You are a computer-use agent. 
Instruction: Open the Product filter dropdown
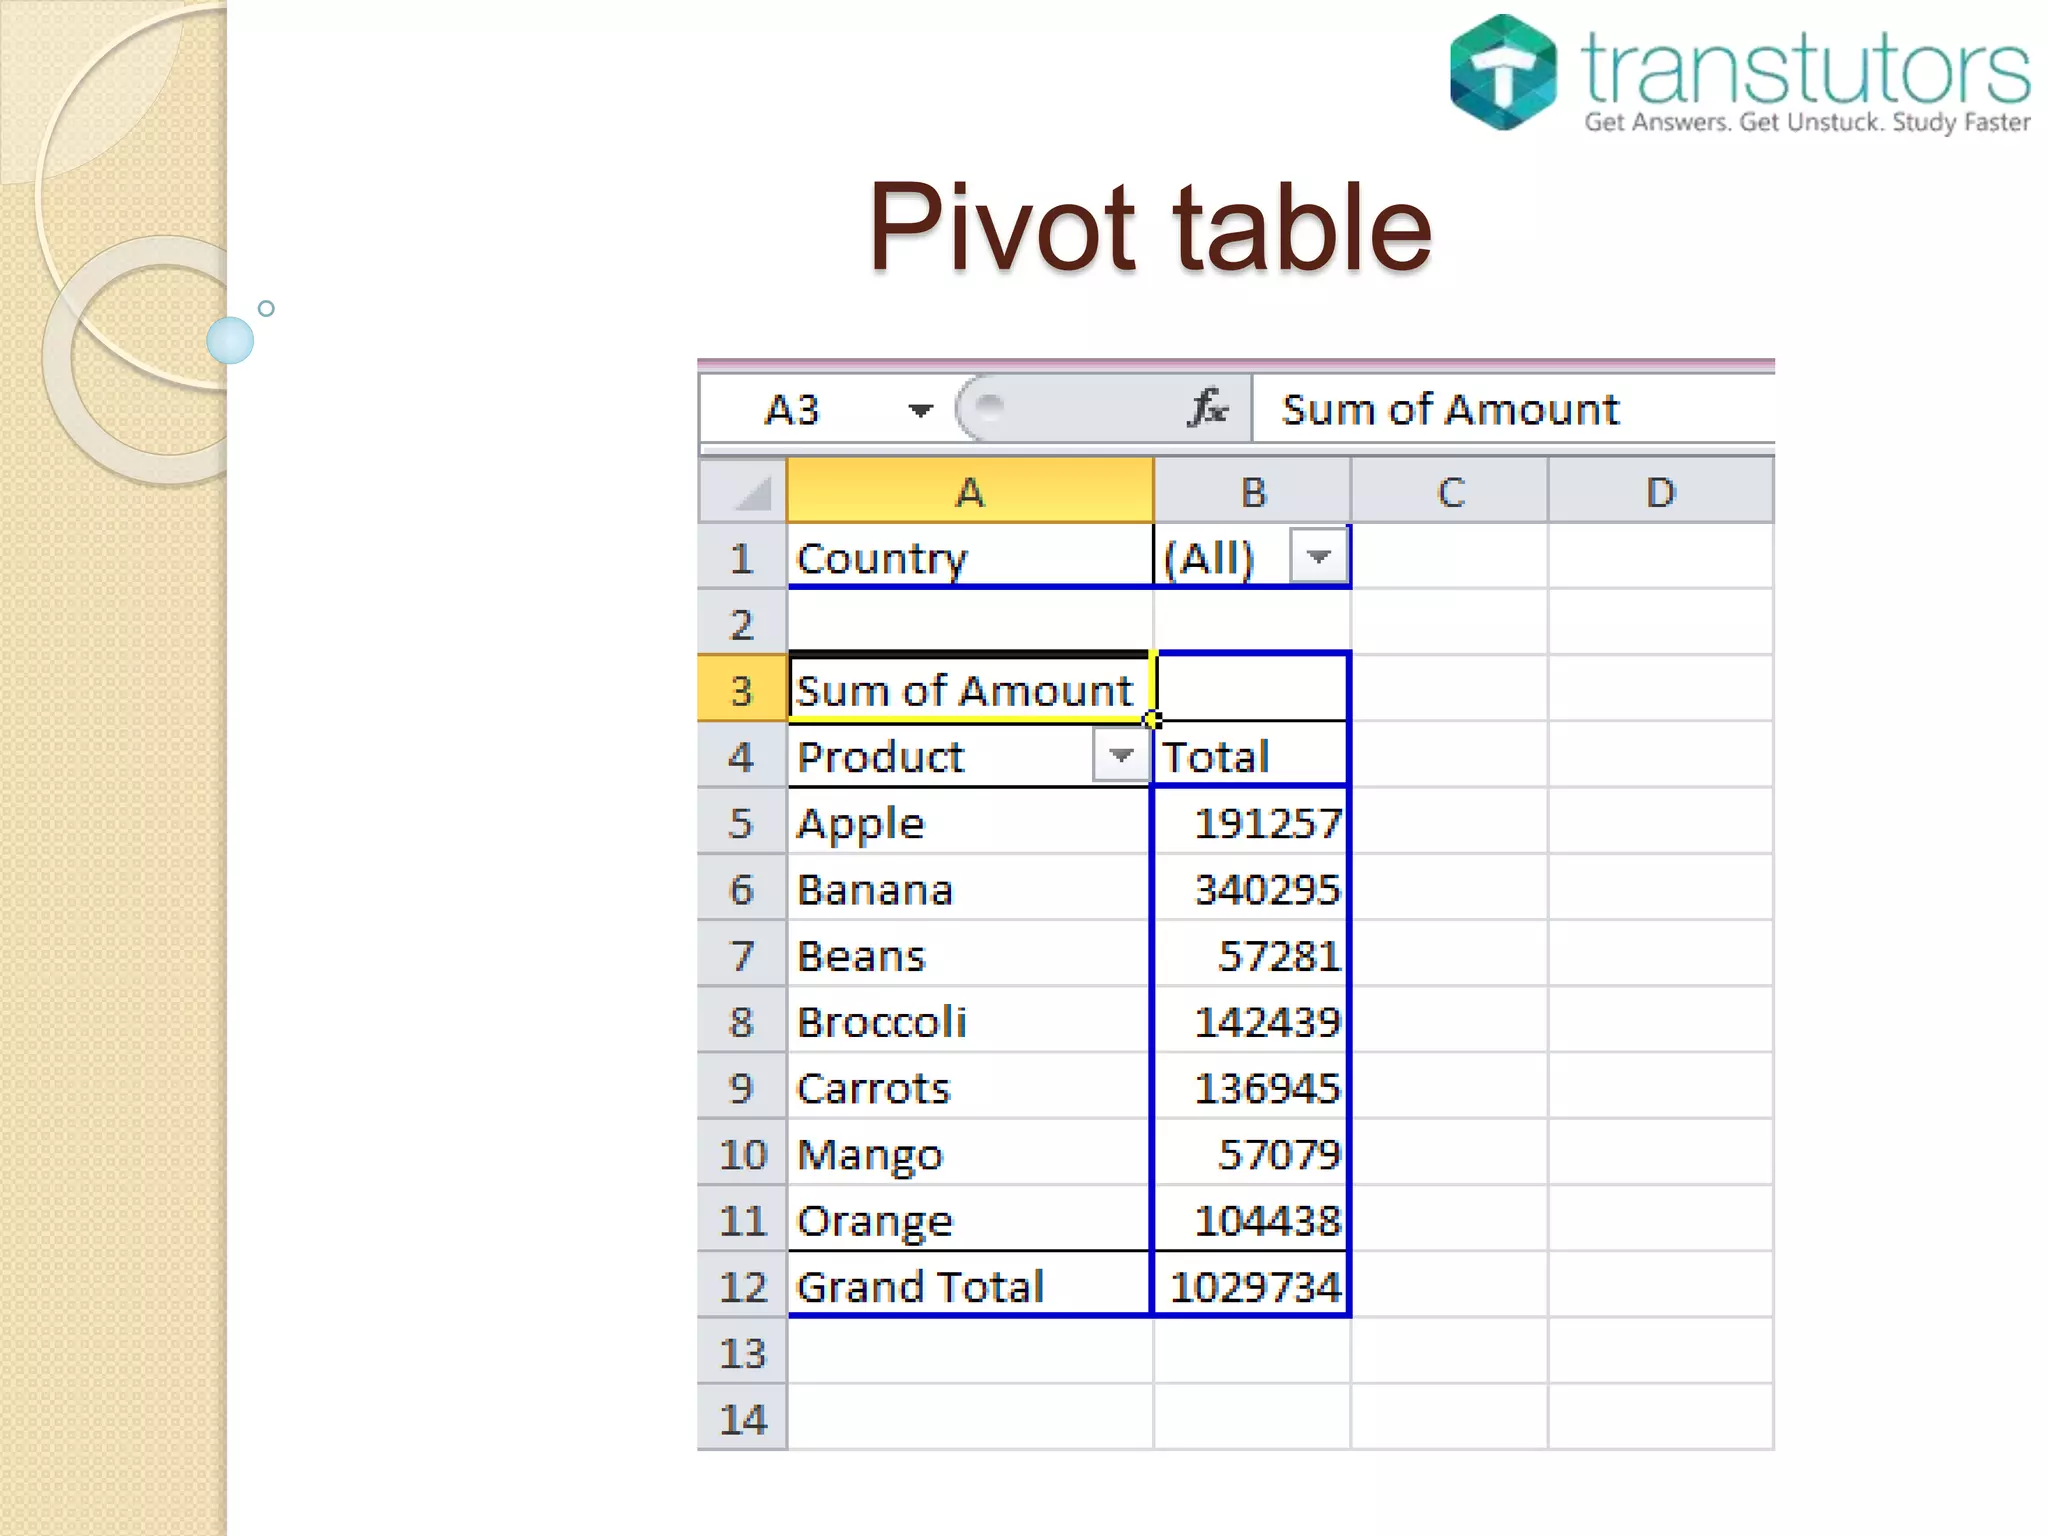(x=1120, y=756)
